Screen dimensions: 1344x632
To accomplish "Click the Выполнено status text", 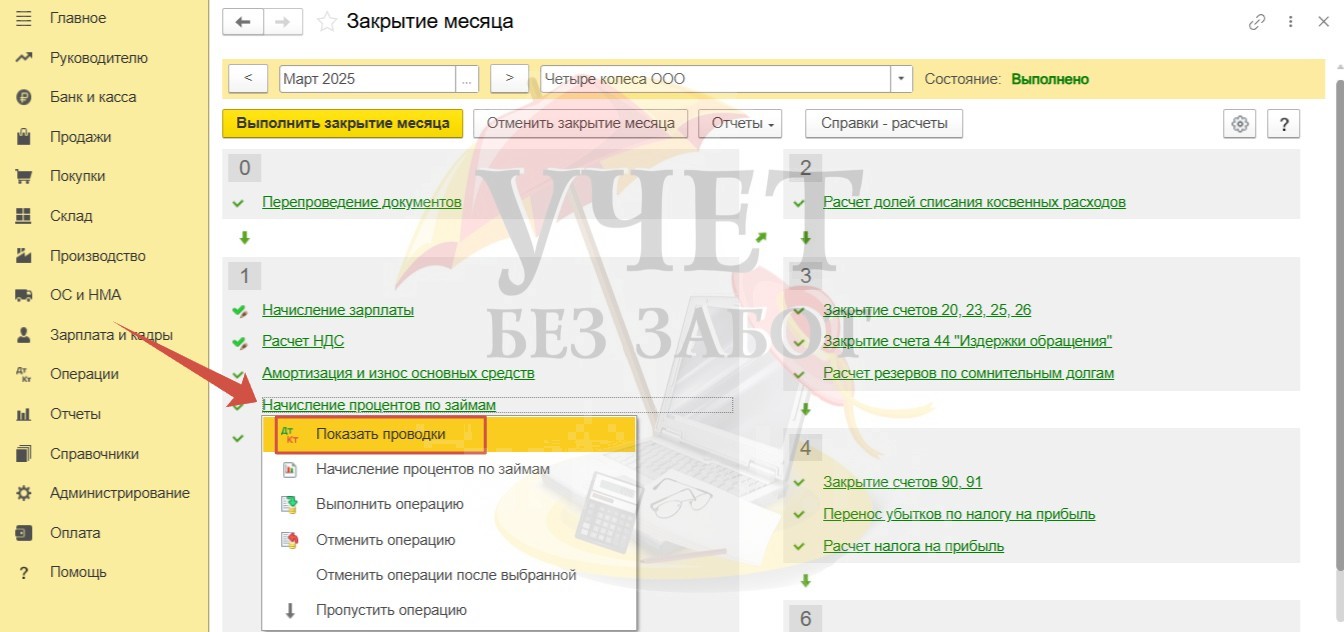I will pos(1050,79).
